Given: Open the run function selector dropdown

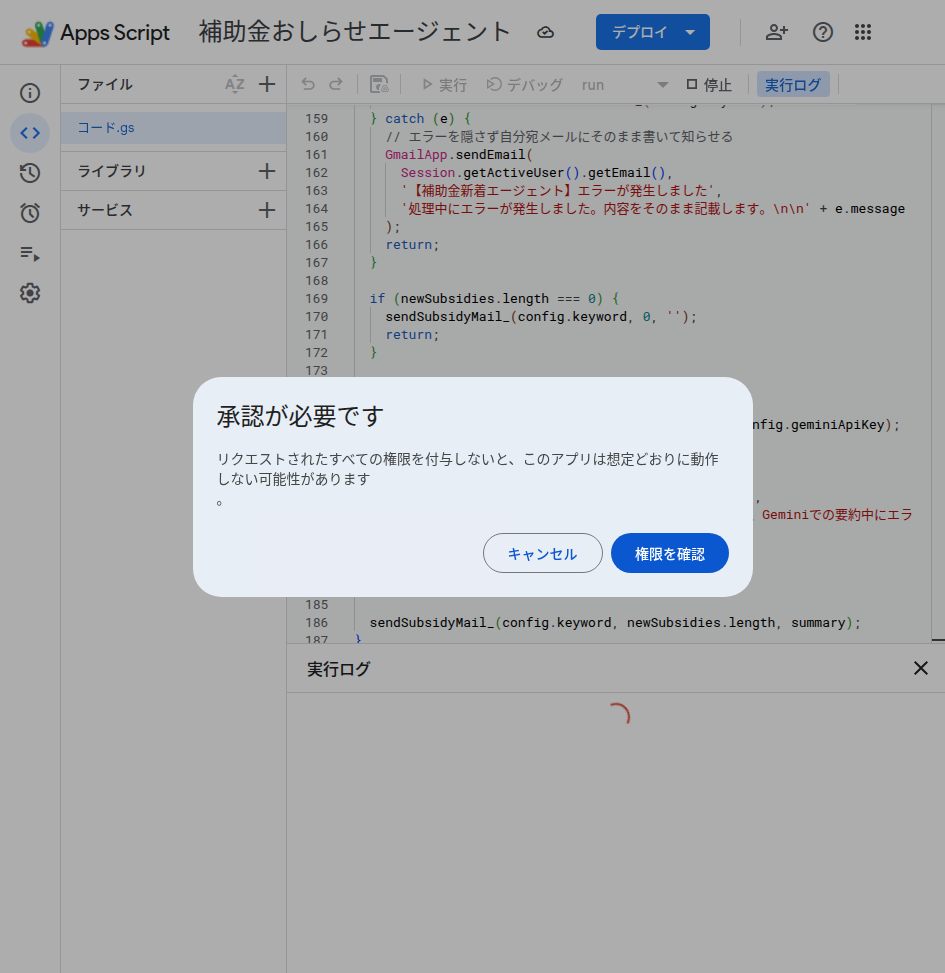Looking at the screenshot, I should point(625,84).
